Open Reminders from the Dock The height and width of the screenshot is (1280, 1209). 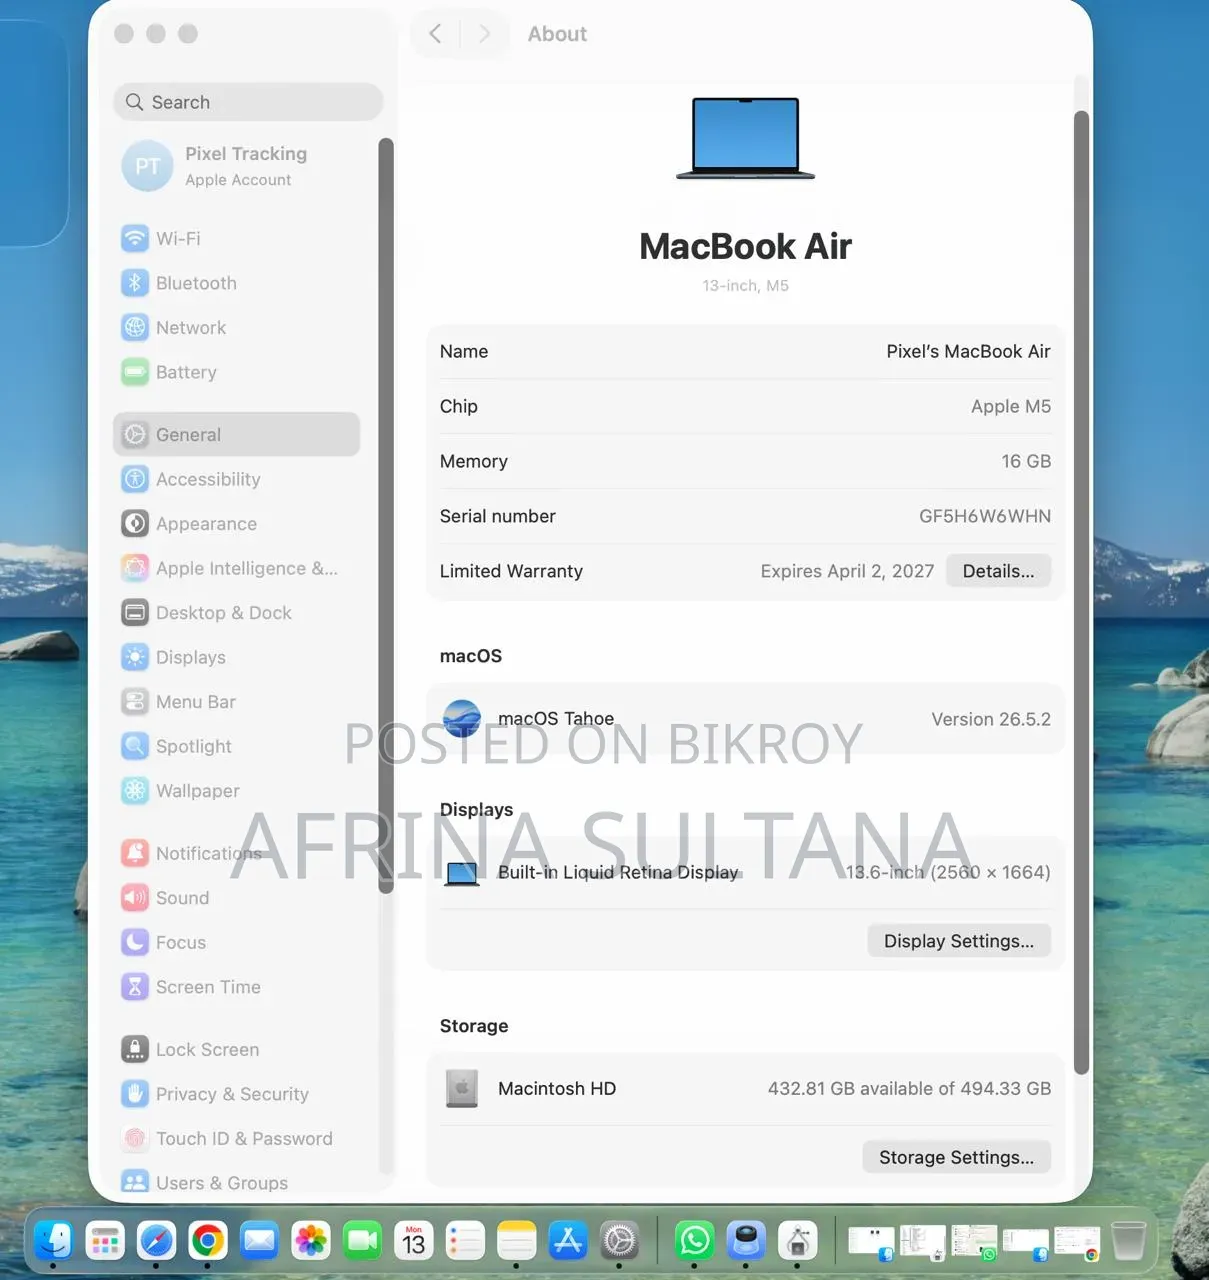point(465,1241)
